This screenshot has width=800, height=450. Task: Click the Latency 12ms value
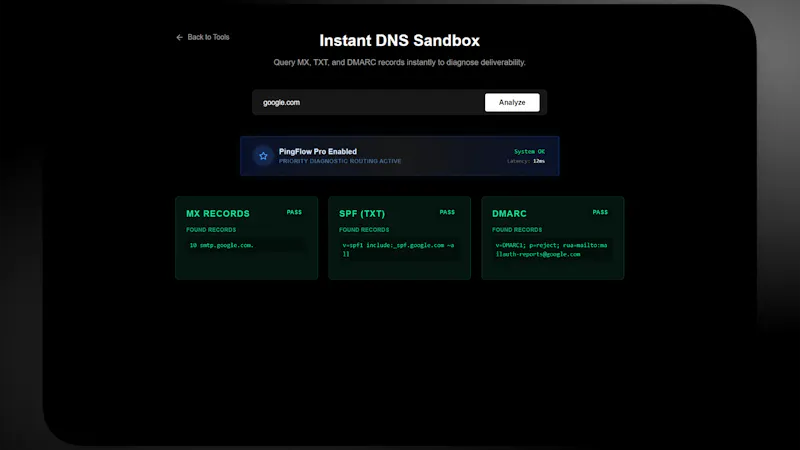526,161
